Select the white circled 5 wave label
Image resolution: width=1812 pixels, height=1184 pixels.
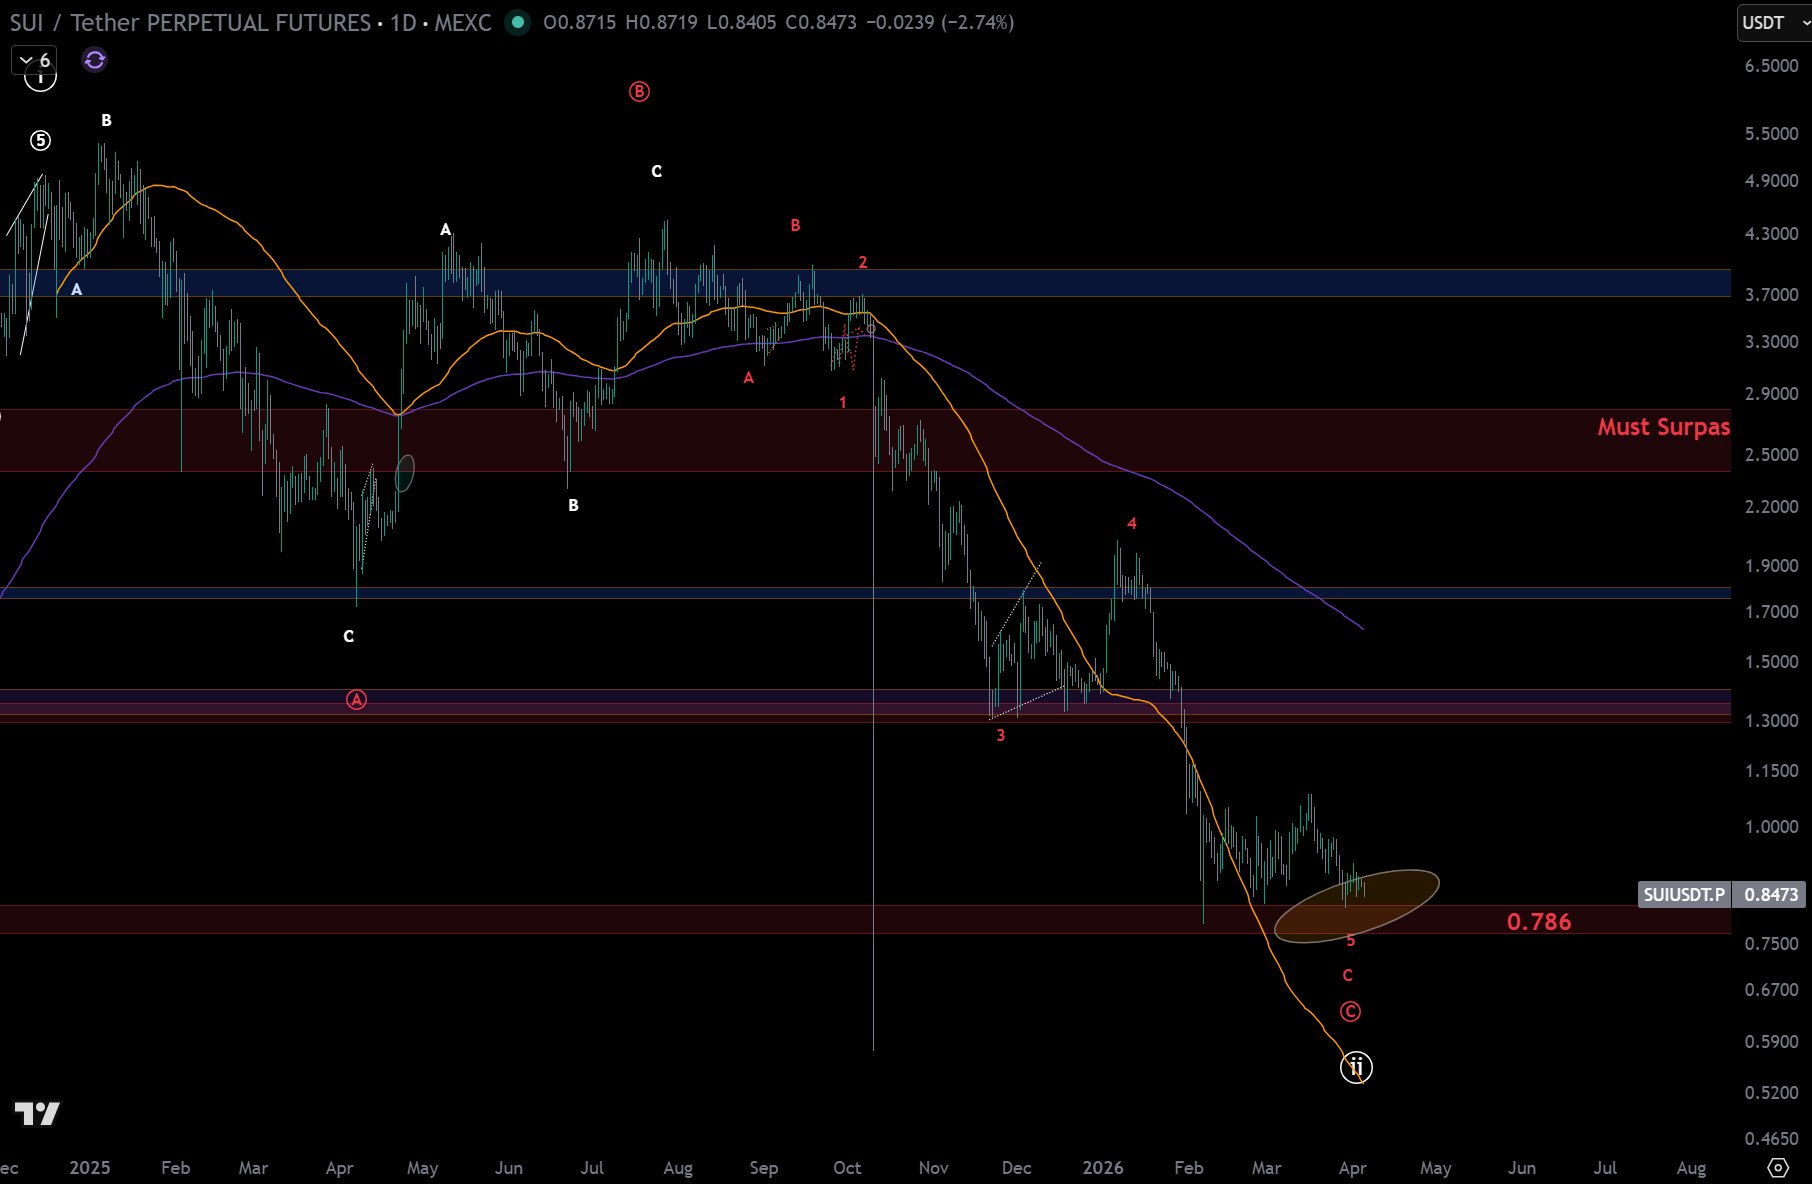tap(40, 141)
